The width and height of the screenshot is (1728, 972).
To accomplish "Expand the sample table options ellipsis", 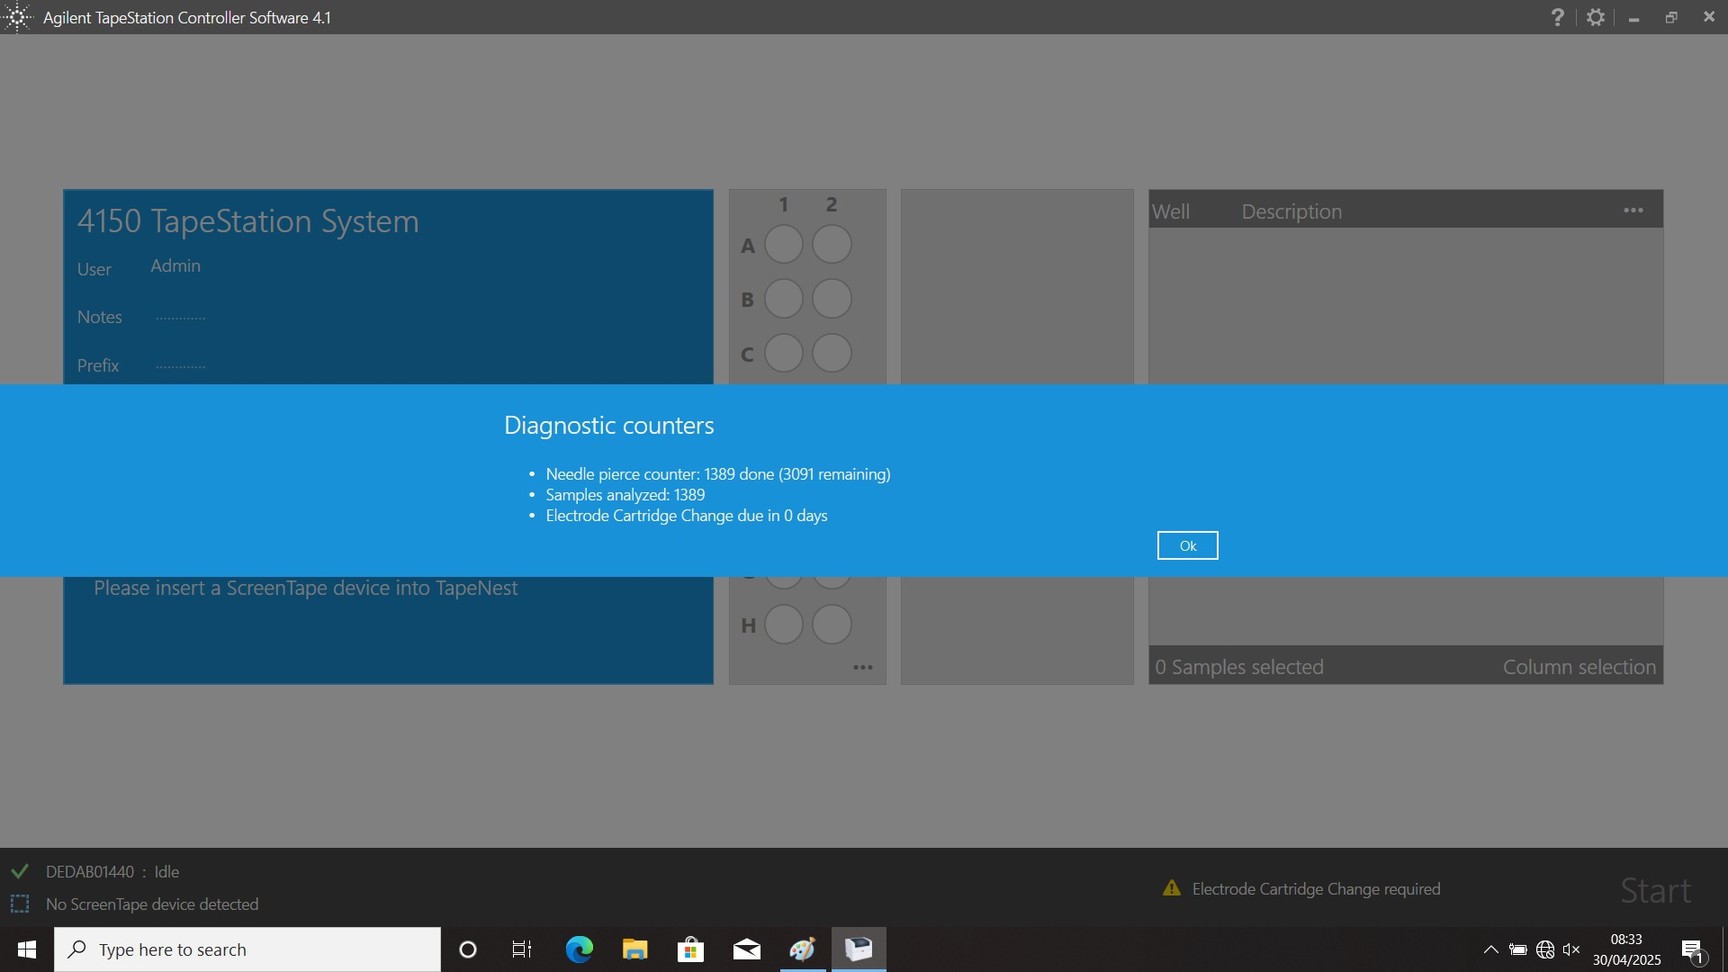I will click(x=1633, y=211).
